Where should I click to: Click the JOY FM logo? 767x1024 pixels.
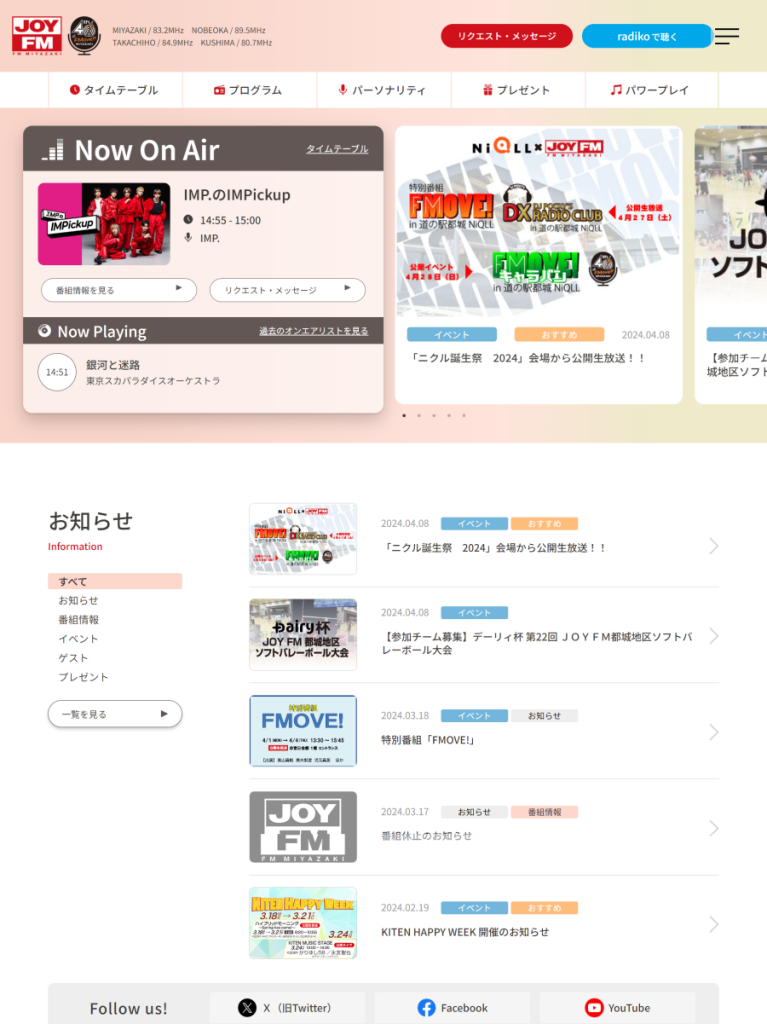[37, 35]
